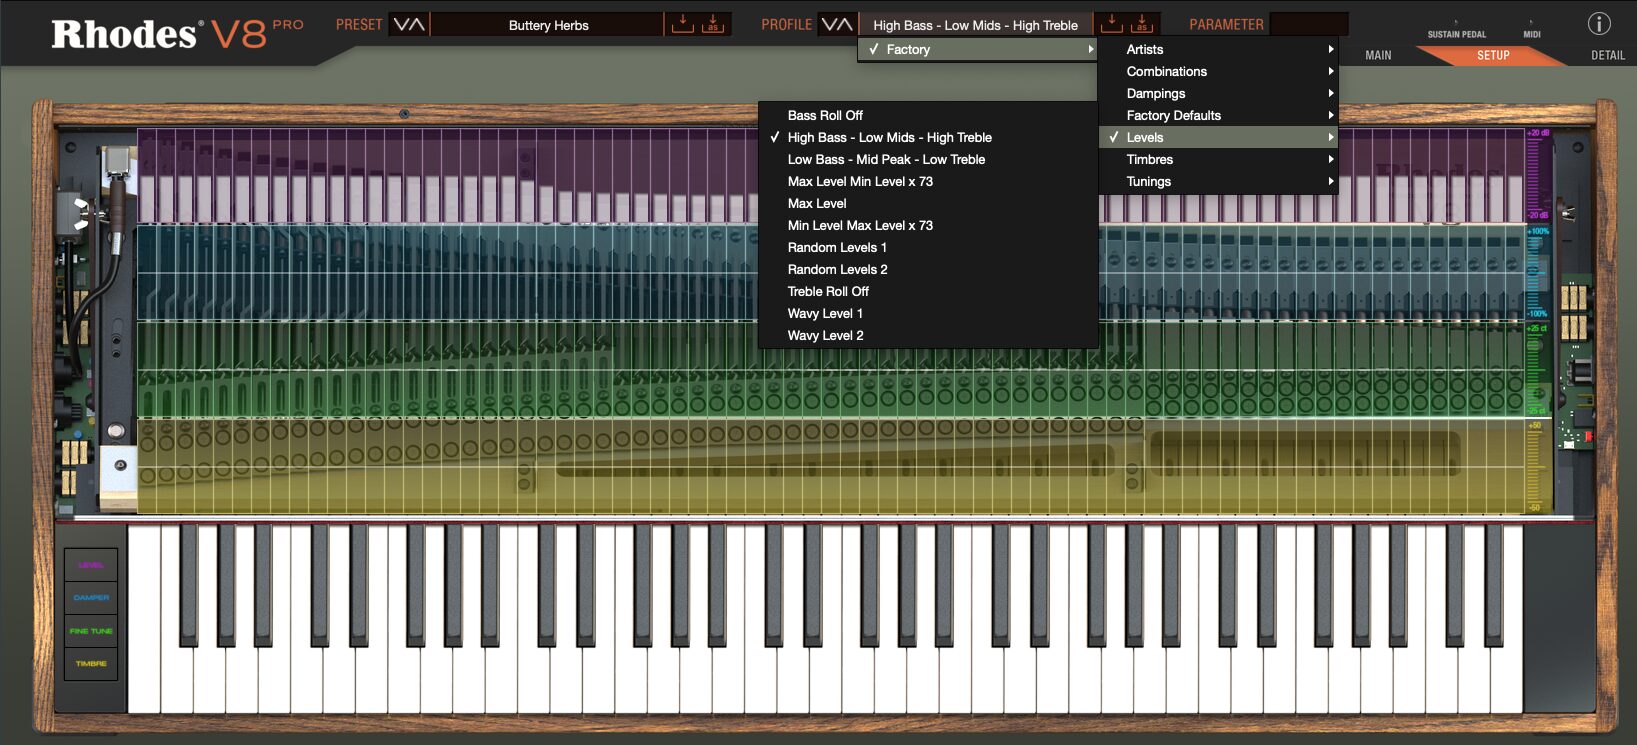Apply Random Levels 2
Viewport: 1637px width, 745px height.
click(x=928, y=269)
